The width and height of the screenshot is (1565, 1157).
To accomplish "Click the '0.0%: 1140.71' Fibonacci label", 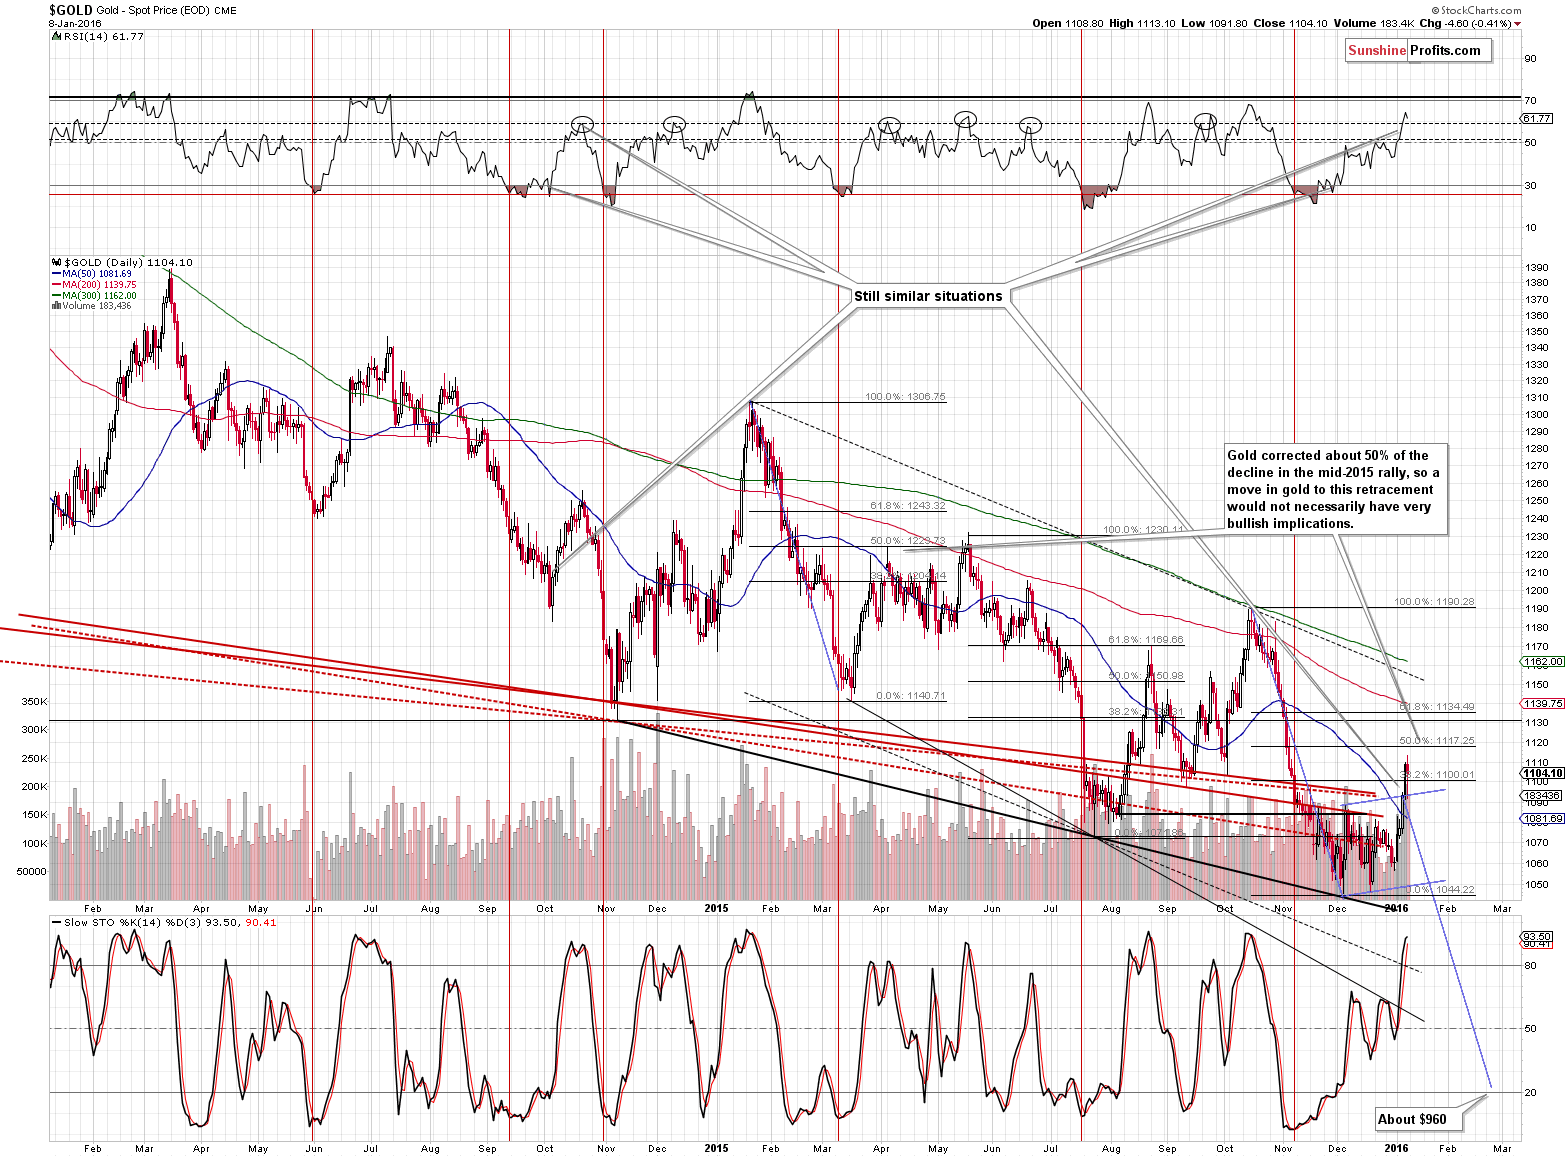I will pos(911,696).
